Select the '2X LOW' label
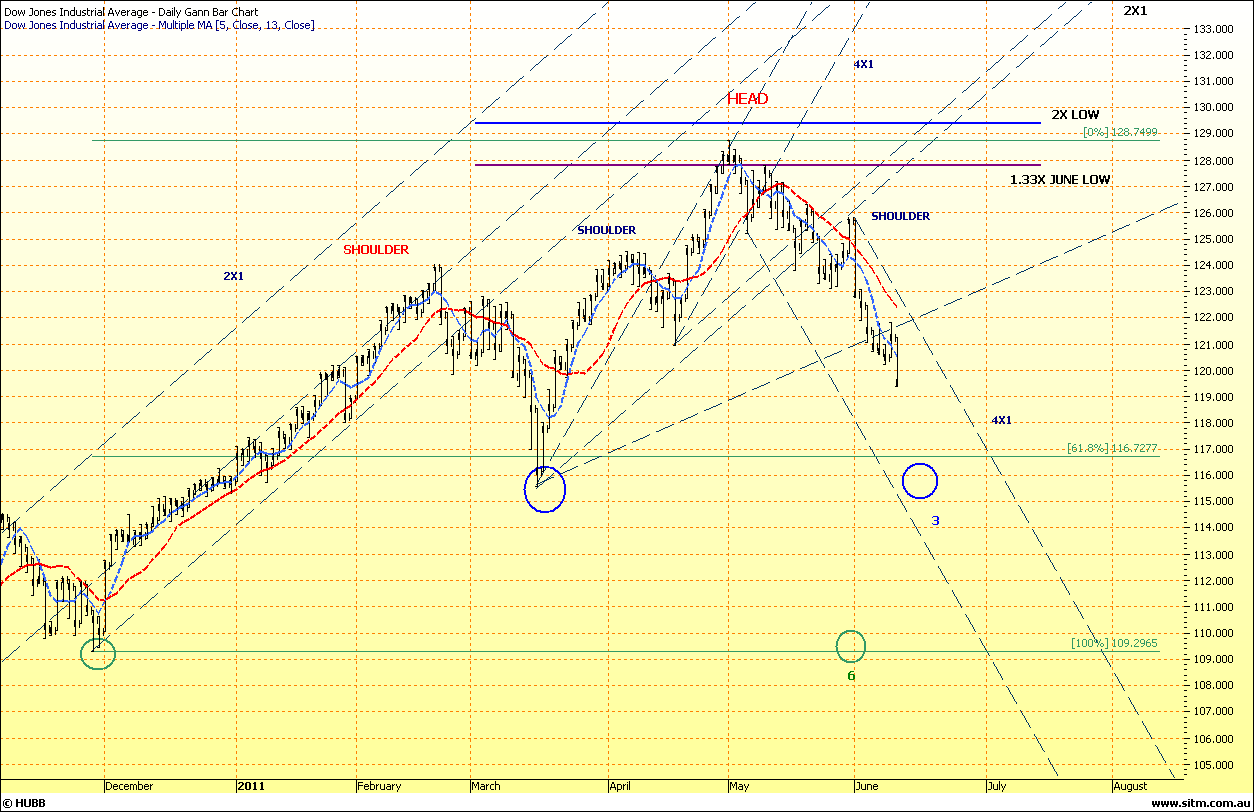 pos(1075,115)
